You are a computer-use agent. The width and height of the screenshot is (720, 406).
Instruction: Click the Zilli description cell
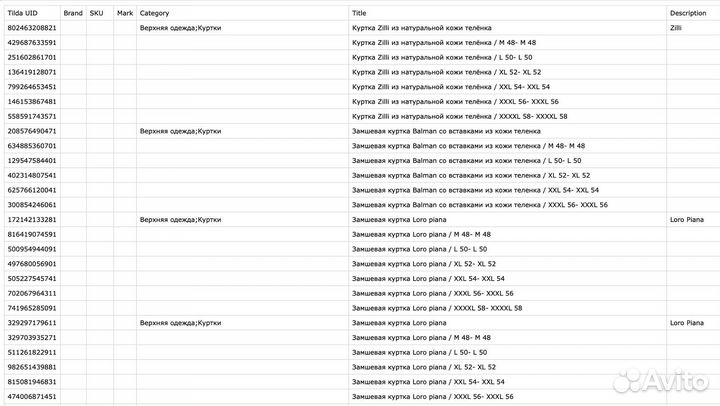pos(692,28)
